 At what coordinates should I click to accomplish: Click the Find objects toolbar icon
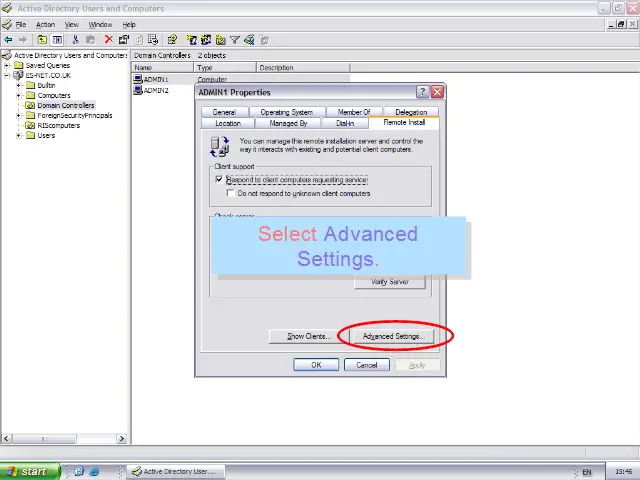(x=249, y=40)
